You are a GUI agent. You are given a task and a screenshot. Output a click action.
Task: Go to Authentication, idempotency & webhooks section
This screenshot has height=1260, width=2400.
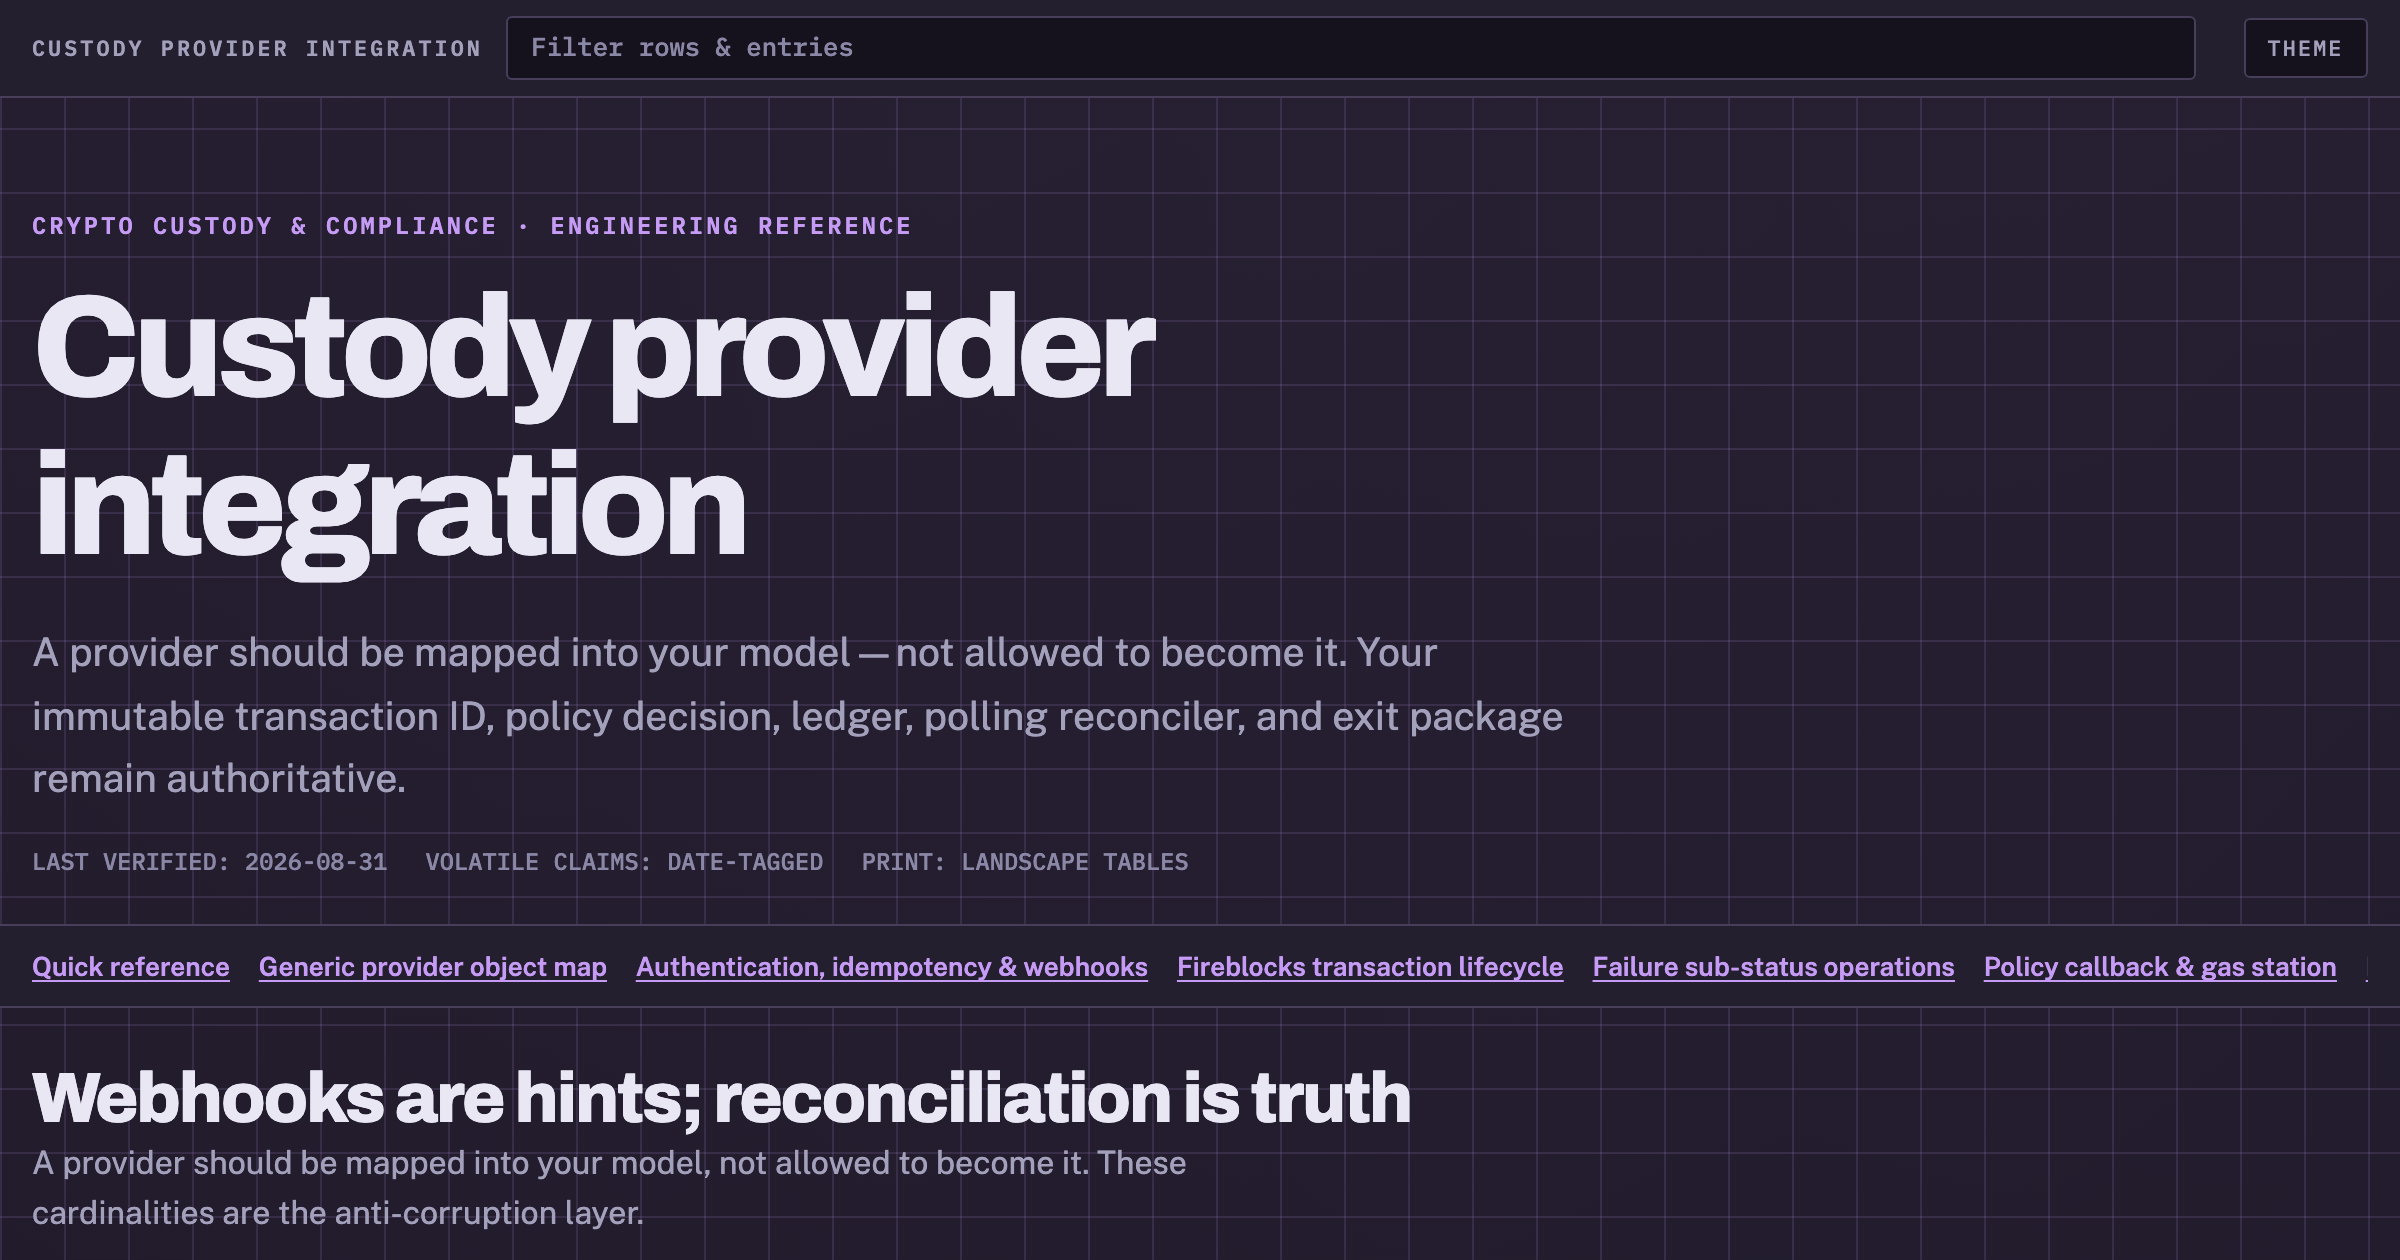[892, 967]
